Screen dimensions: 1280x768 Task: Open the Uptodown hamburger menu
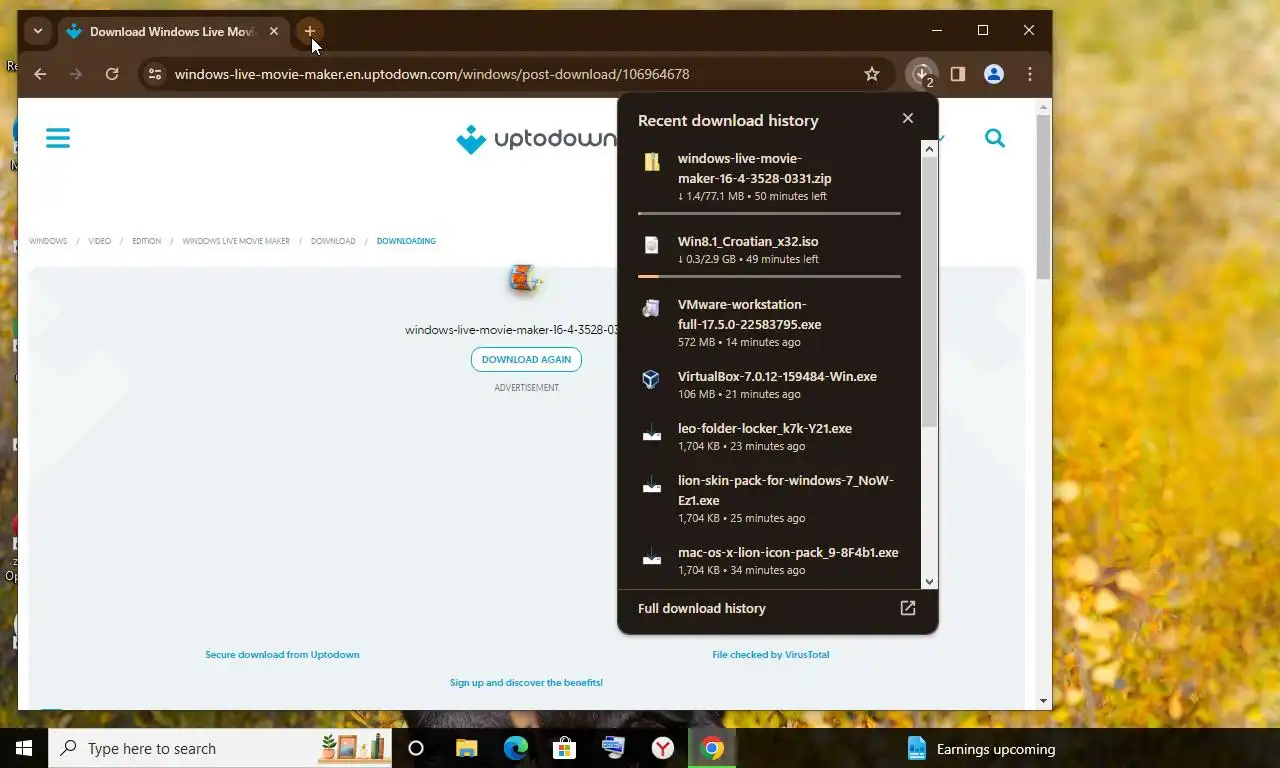point(58,138)
